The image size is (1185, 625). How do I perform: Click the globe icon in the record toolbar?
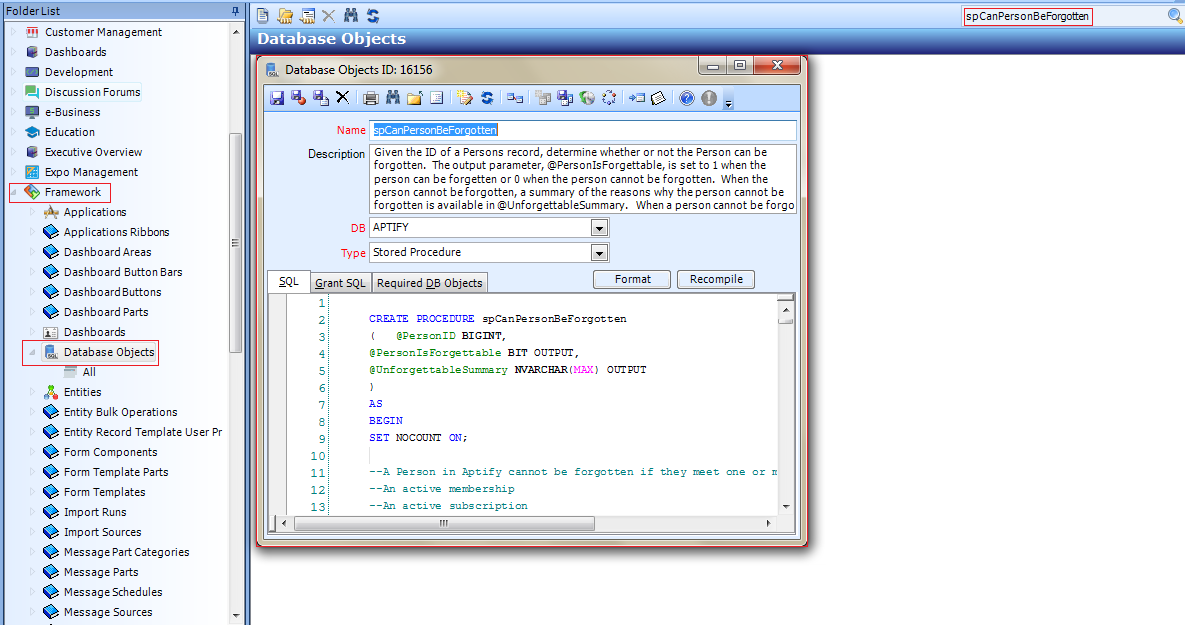[587, 97]
